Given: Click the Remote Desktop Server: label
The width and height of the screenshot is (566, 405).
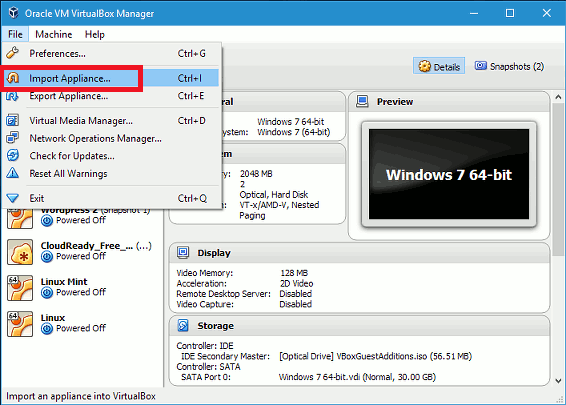Looking at the screenshot, I should click(223, 294).
